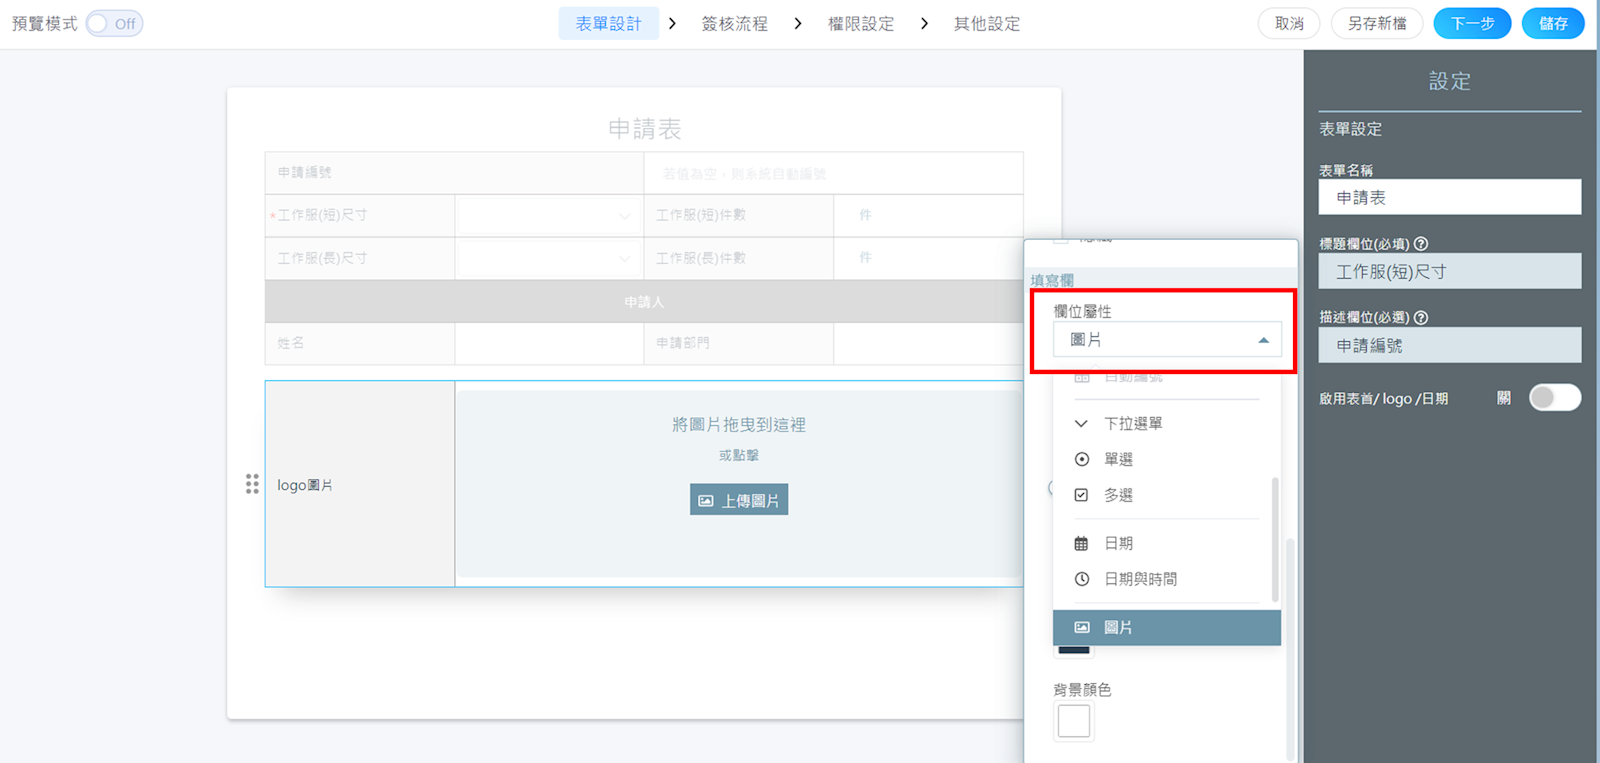Enable the 啟用表首/logo/日期 switch
The image size is (1600, 763).
(x=1554, y=398)
